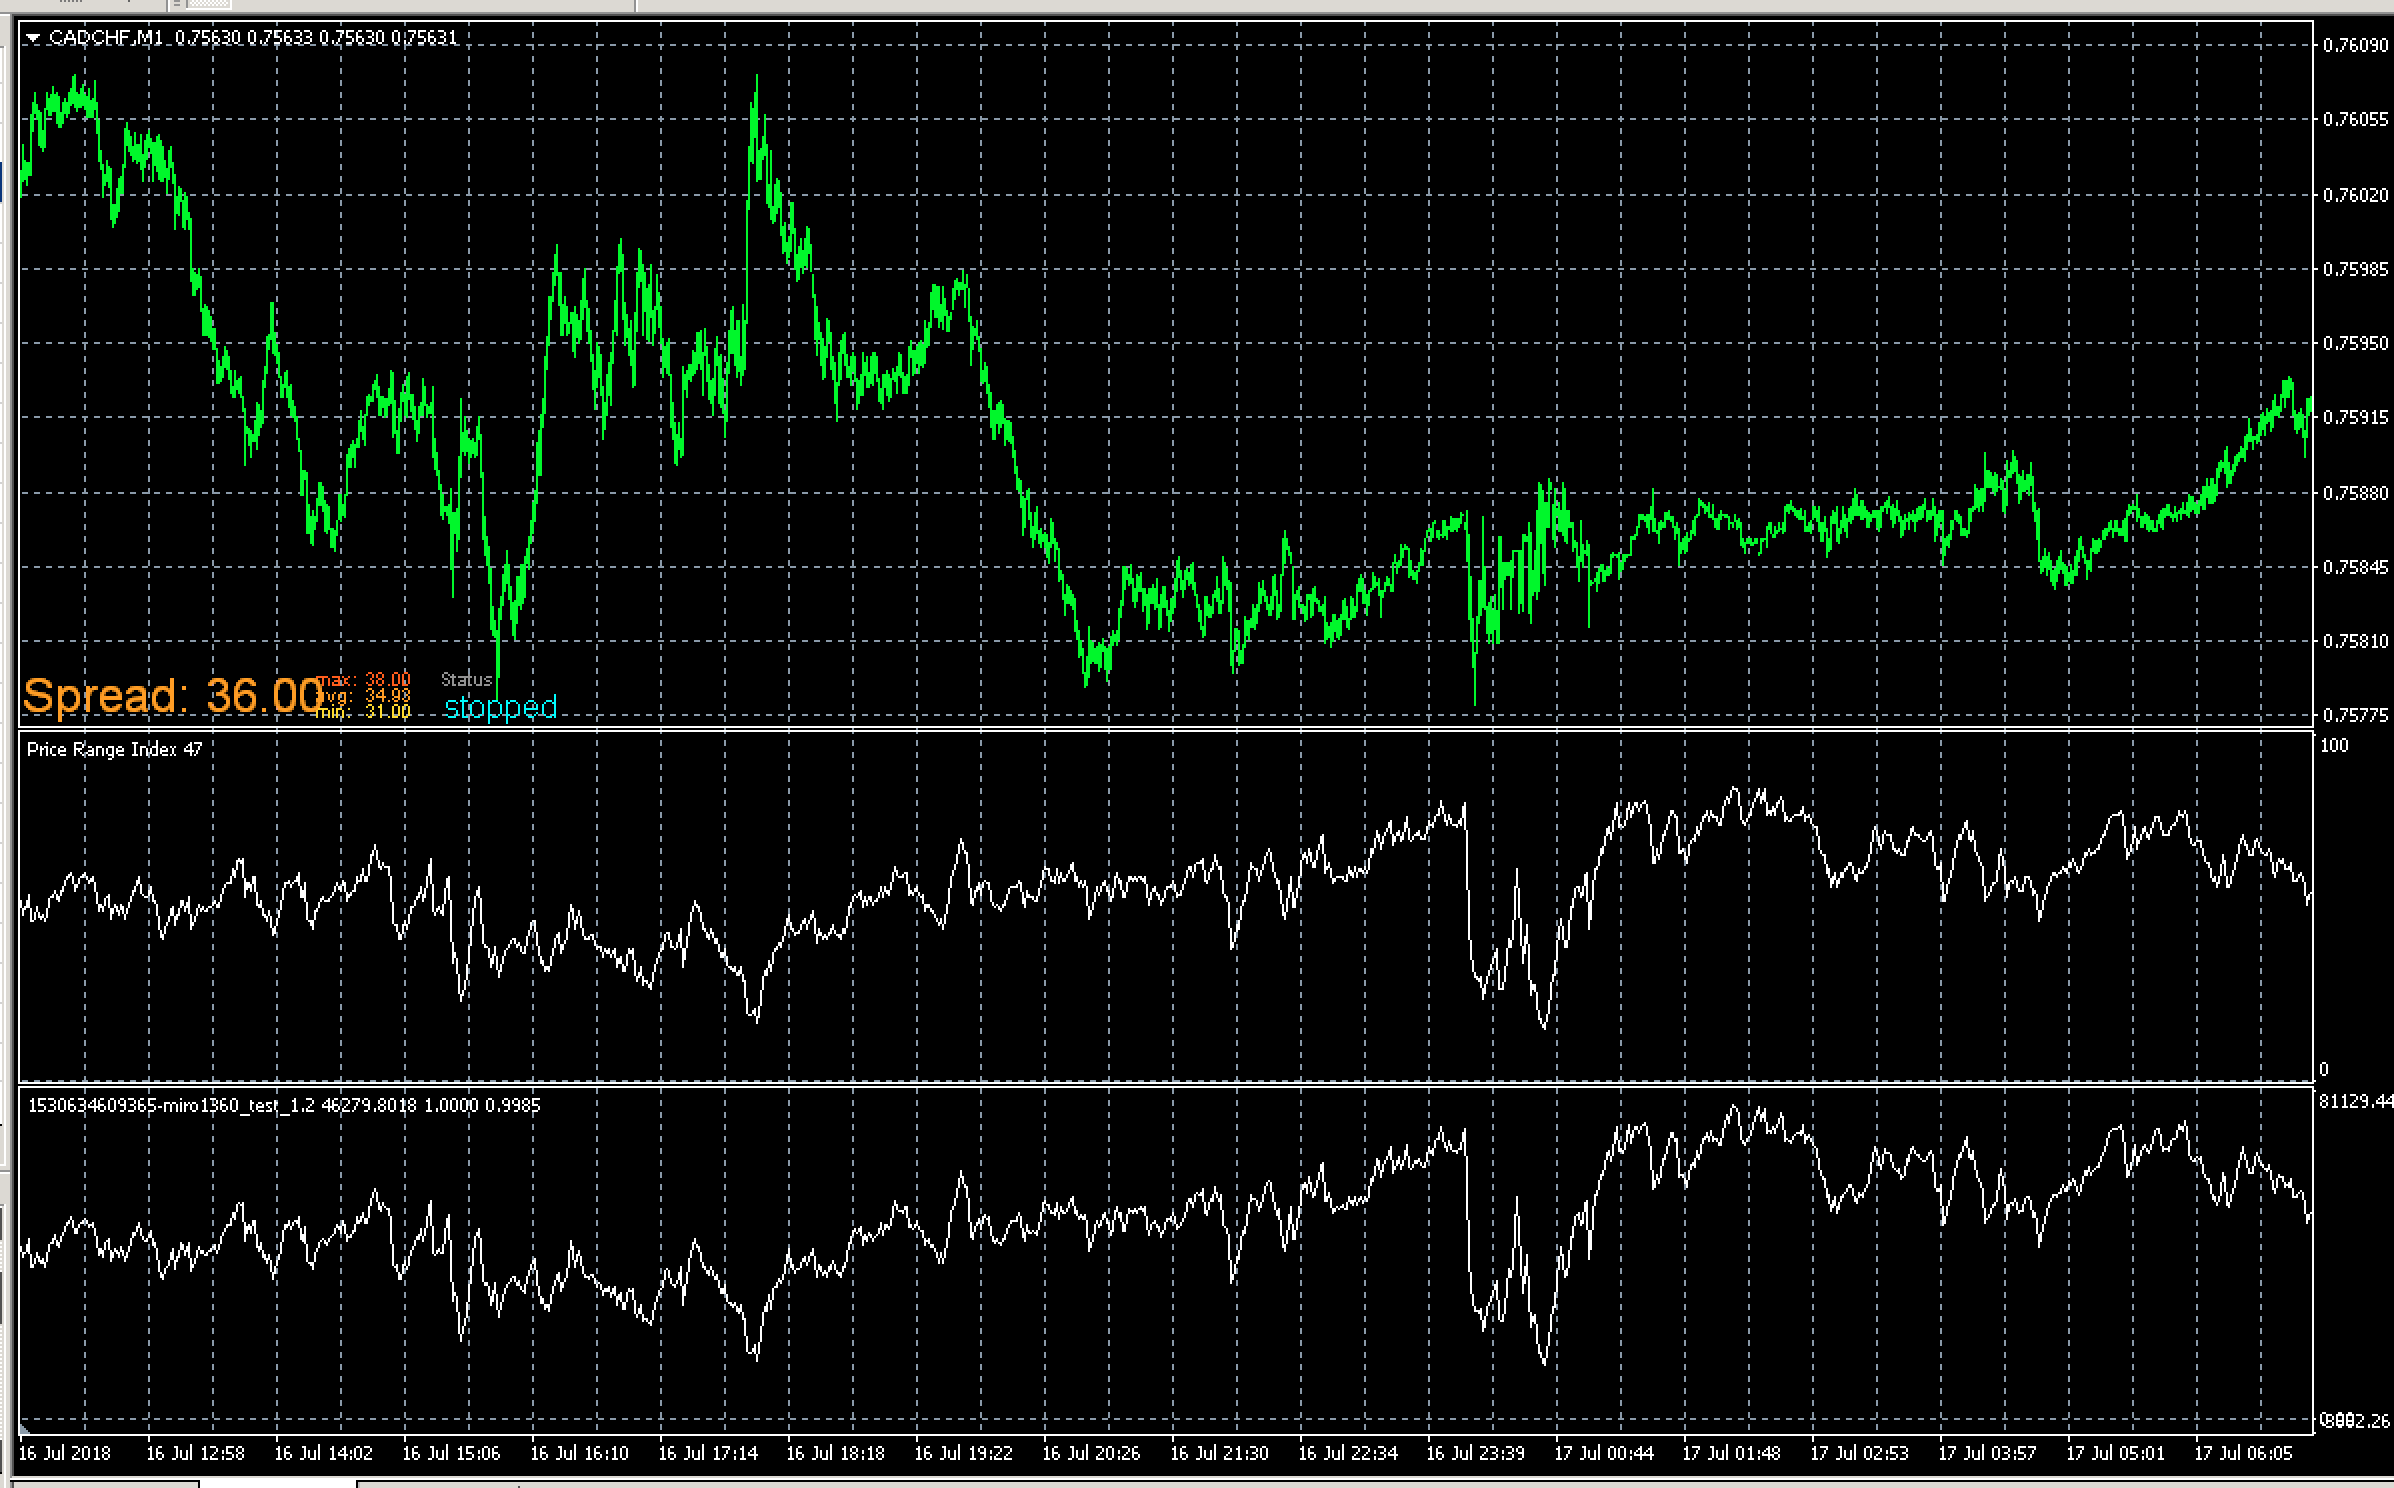
Task: Click price scale label 0.76020
Action: (2354, 194)
